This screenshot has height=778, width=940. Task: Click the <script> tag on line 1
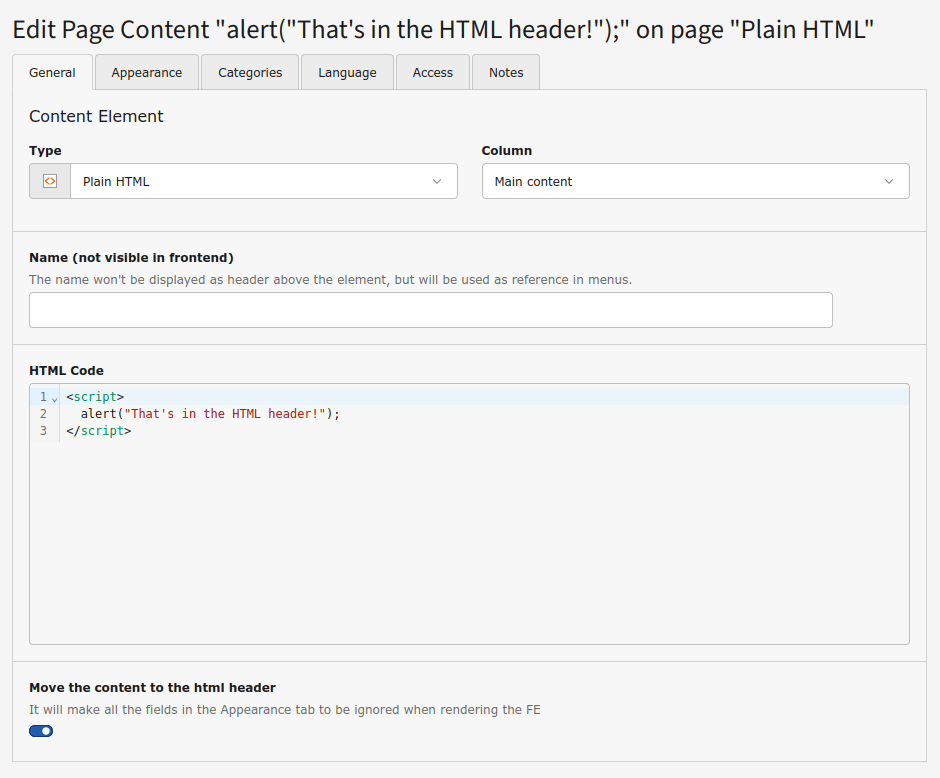click(x=93, y=396)
